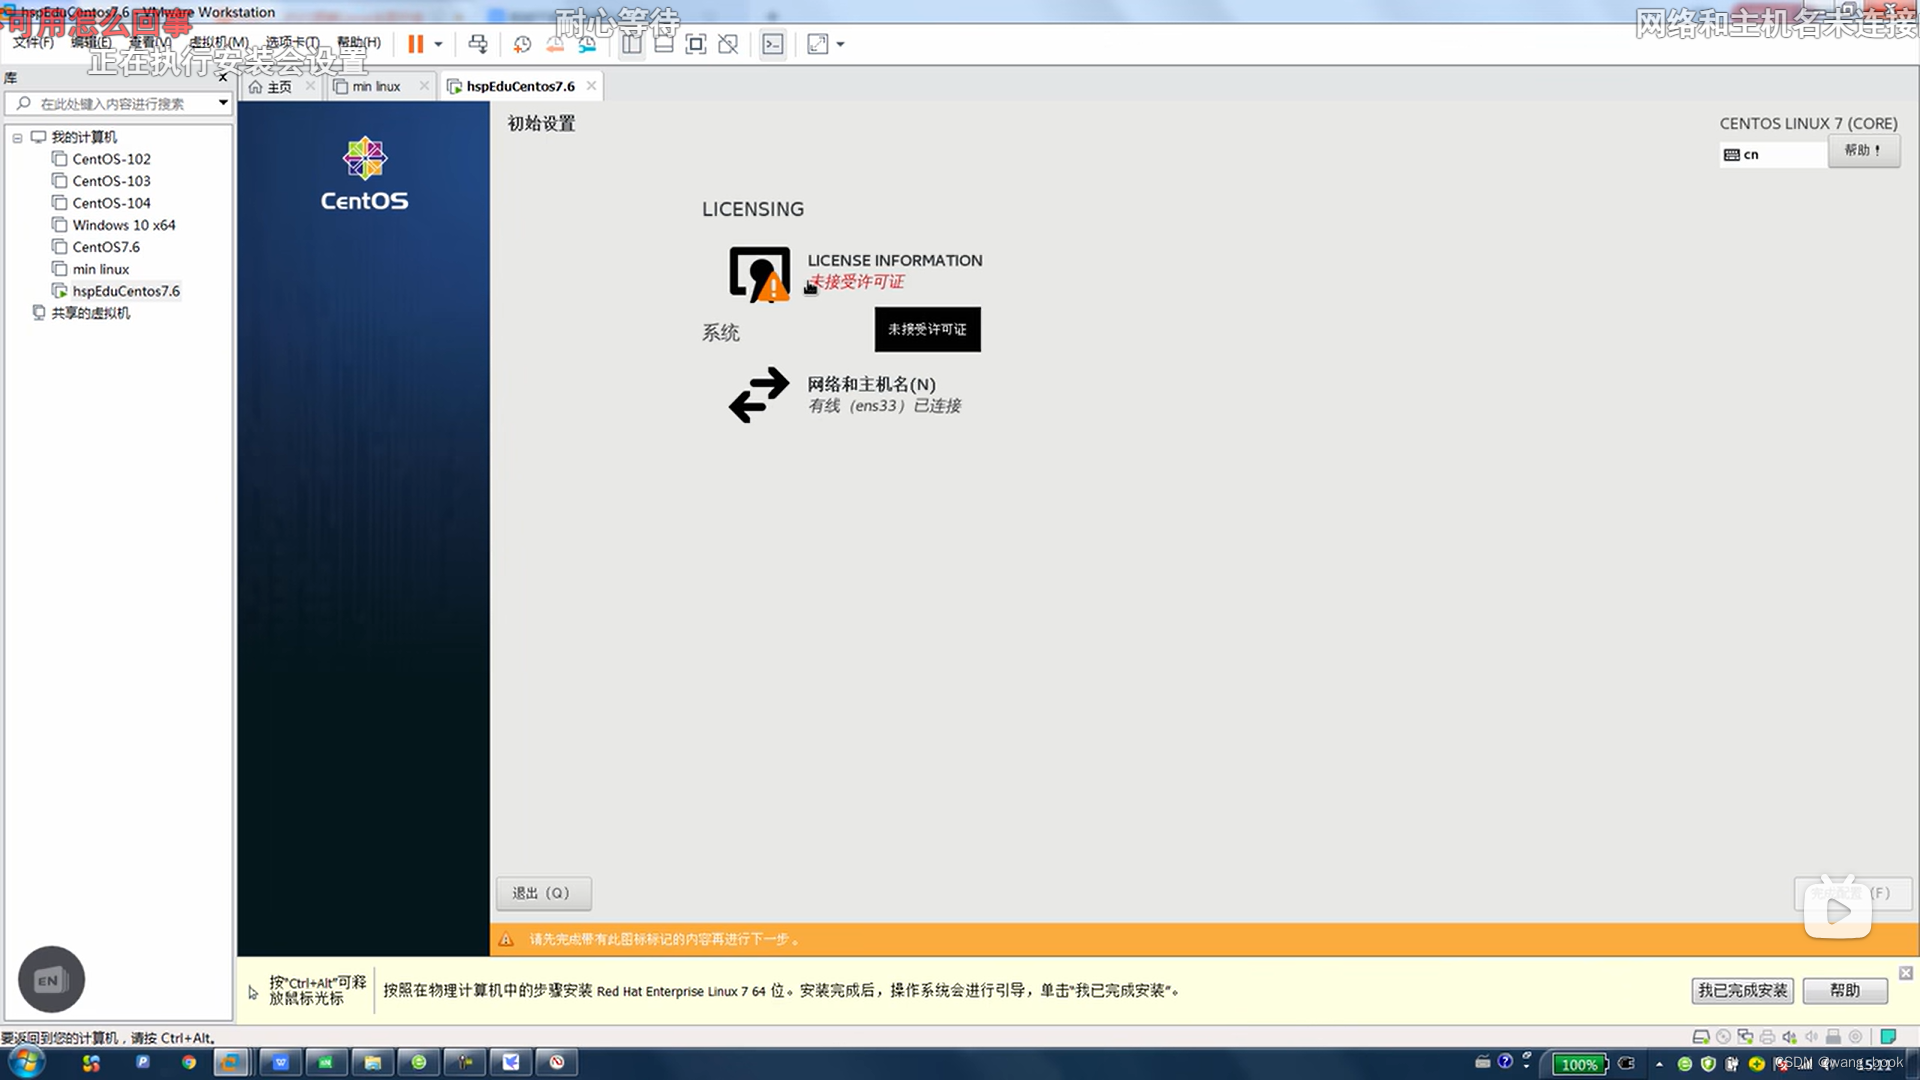1920x1080 pixels.
Task: Open the library search dropdown arrow
Action: 223,103
